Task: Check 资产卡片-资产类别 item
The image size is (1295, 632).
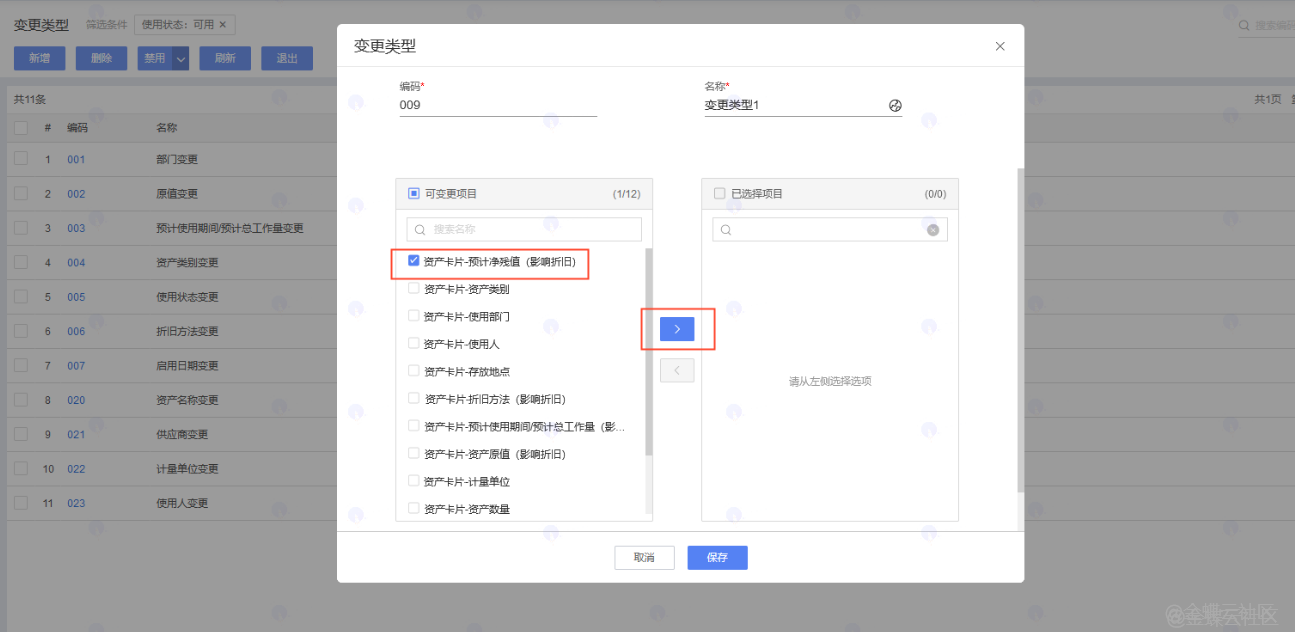Action: pyautogui.click(x=413, y=289)
